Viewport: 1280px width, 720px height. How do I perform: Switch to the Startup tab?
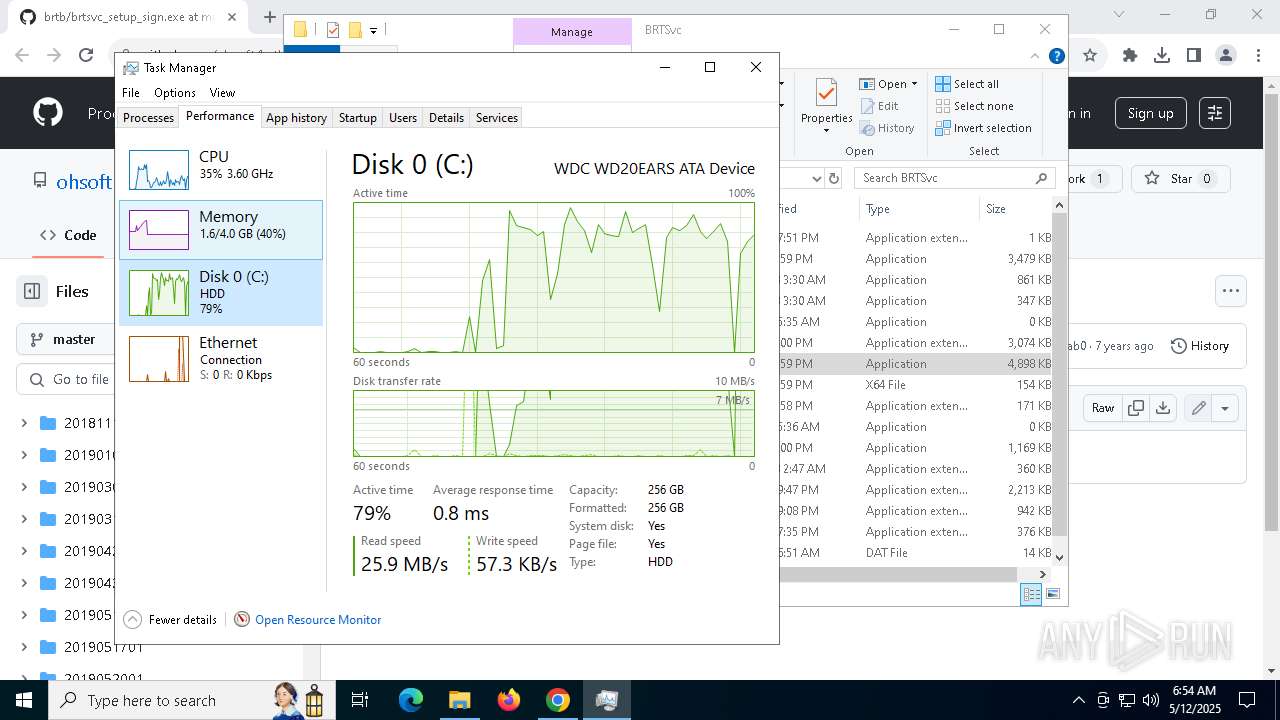357,118
